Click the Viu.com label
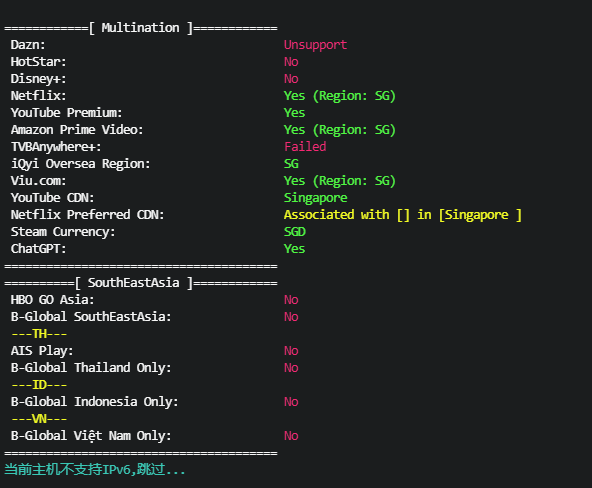 click(39, 181)
